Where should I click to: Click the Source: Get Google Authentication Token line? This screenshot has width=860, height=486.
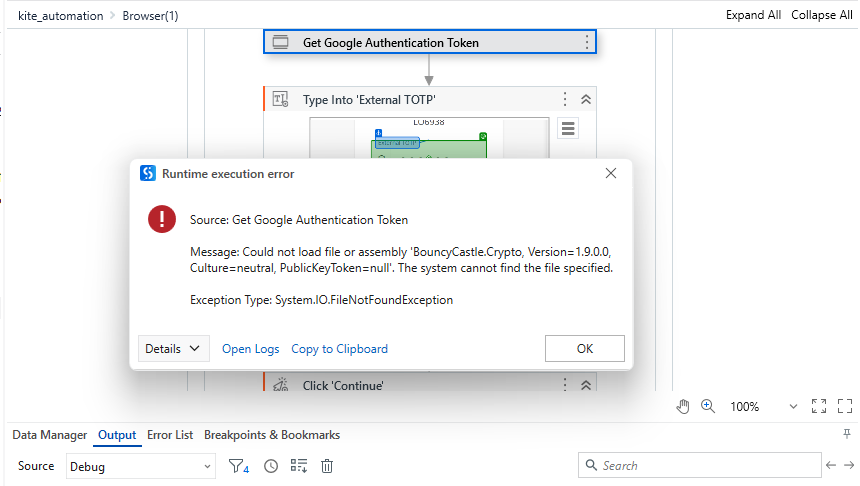299,220
